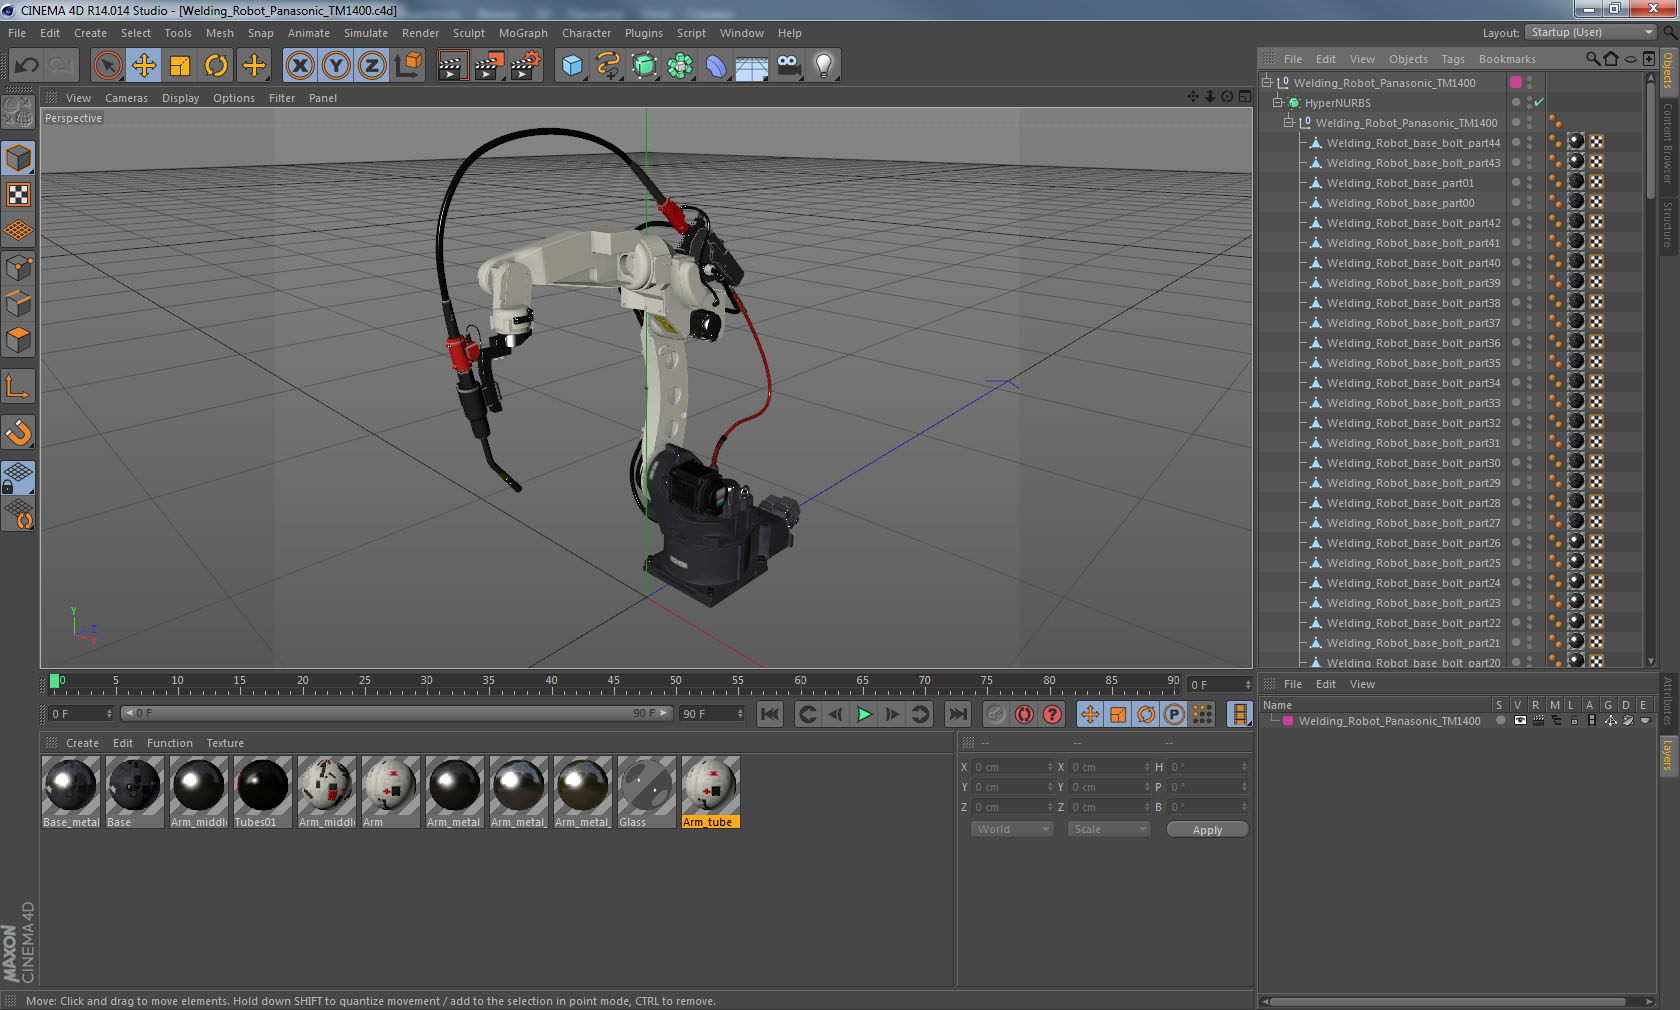Image resolution: width=1680 pixels, height=1010 pixels.
Task: Toggle HyperNURBS green enable checkmark
Action: 1540,103
